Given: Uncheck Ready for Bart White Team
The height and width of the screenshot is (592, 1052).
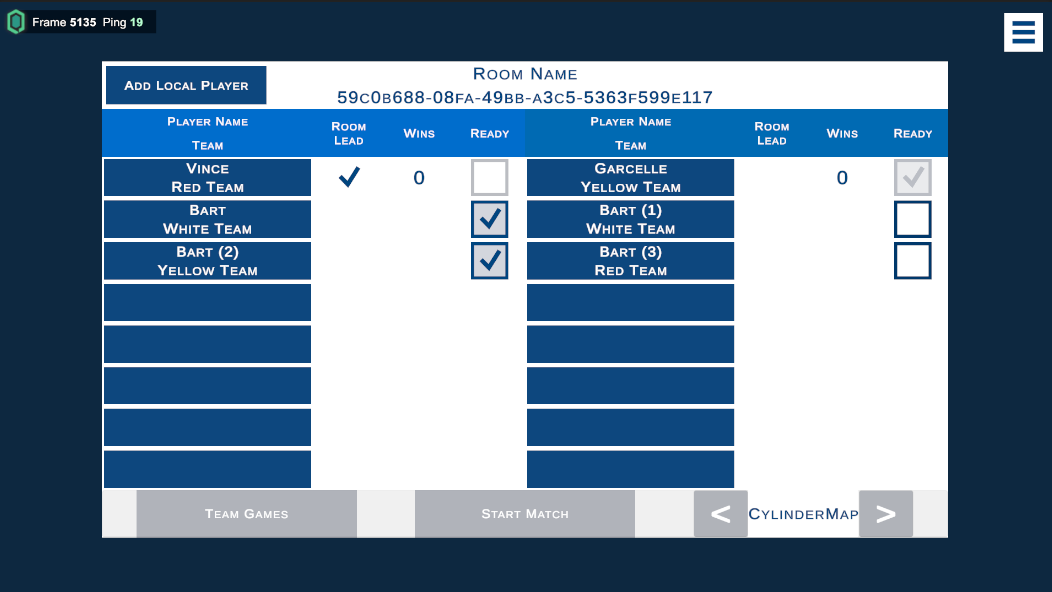Looking at the screenshot, I should 490,219.
